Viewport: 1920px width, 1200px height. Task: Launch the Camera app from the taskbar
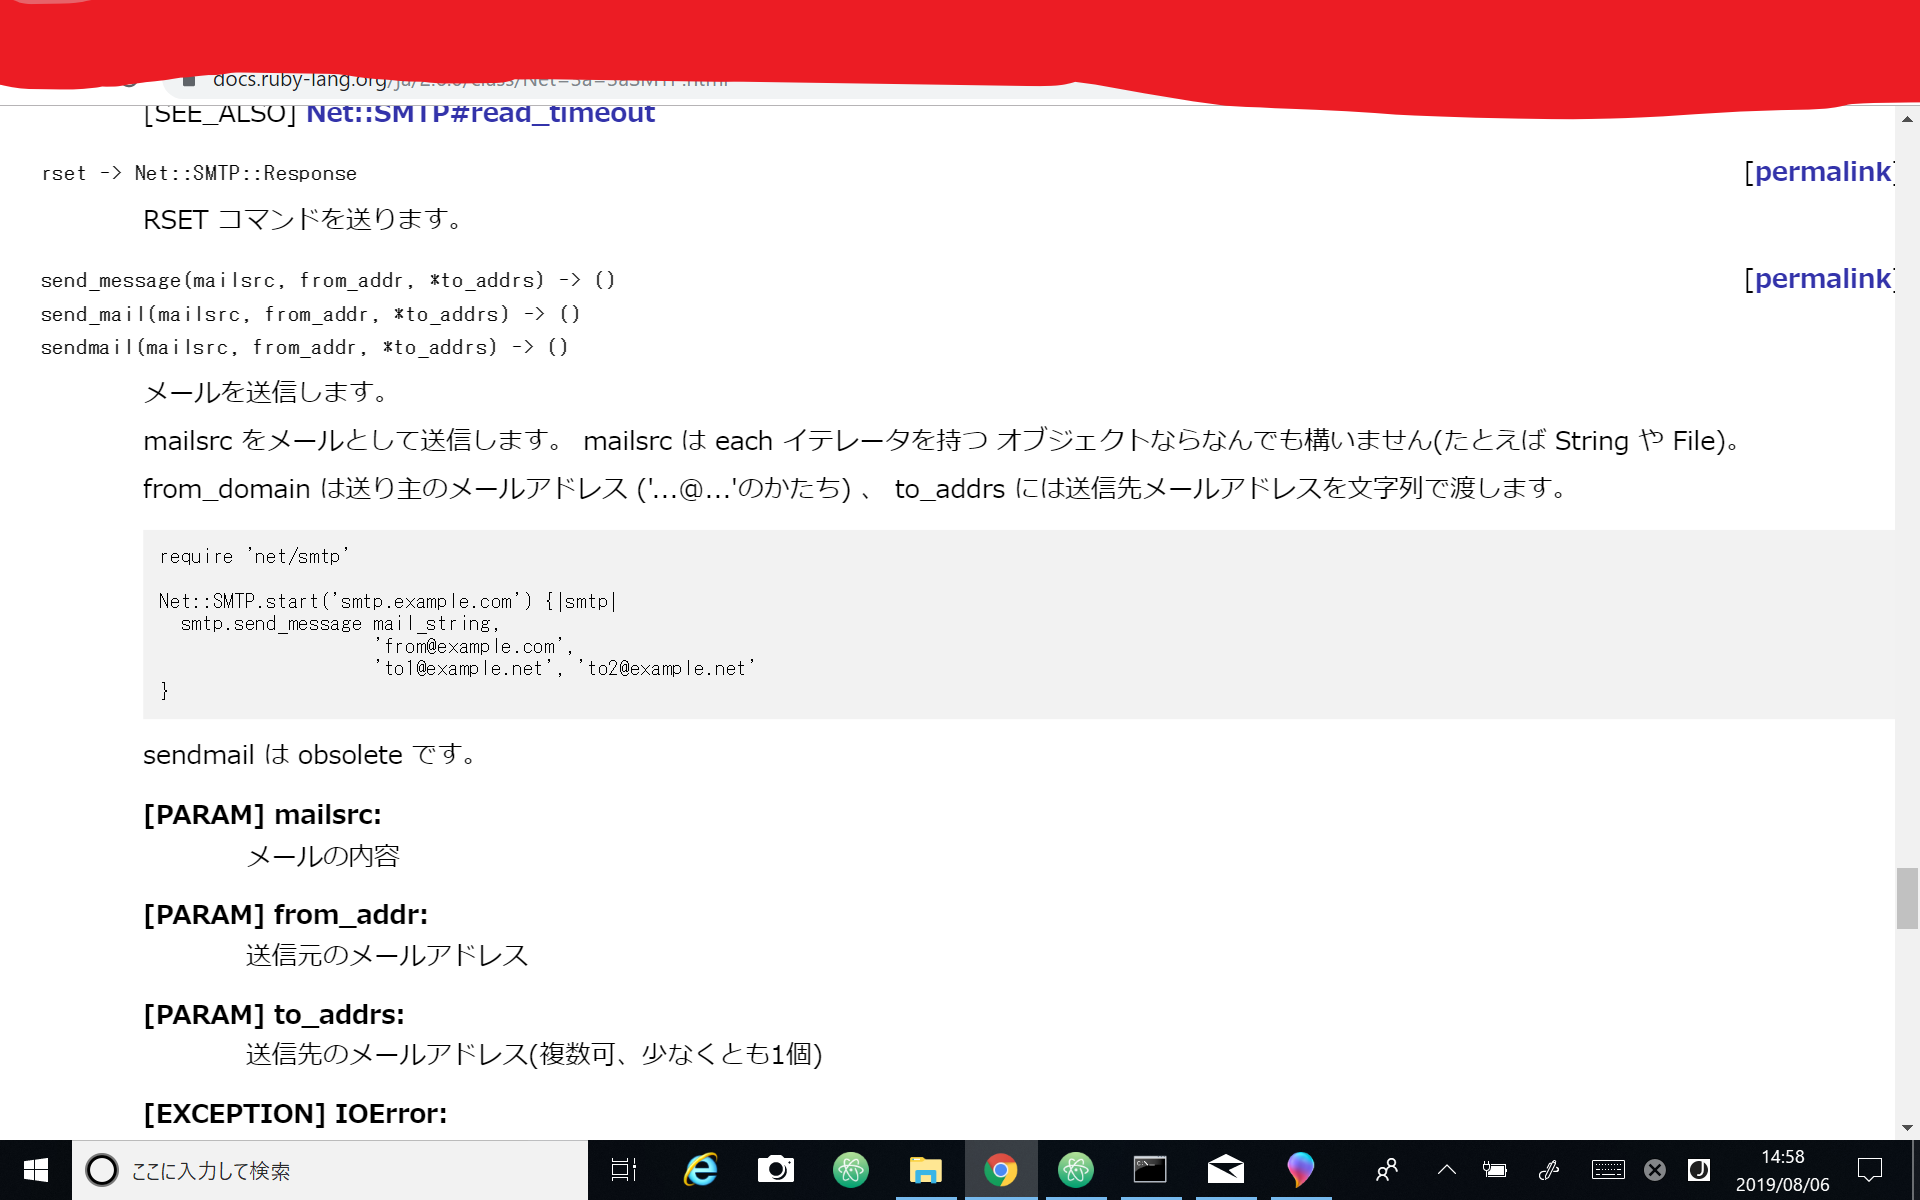(x=776, y=1169)
